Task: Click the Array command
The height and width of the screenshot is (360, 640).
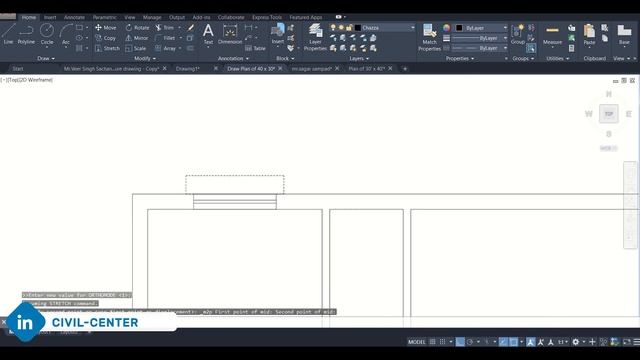Action: 165,48
